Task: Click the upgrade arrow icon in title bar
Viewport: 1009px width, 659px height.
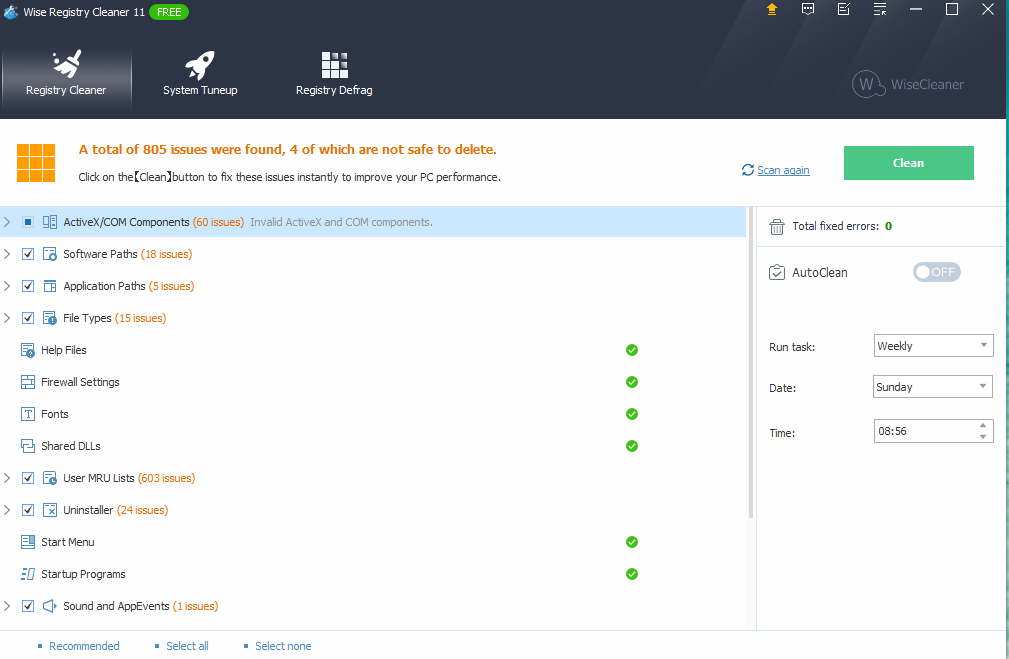Action: [772, 10]
